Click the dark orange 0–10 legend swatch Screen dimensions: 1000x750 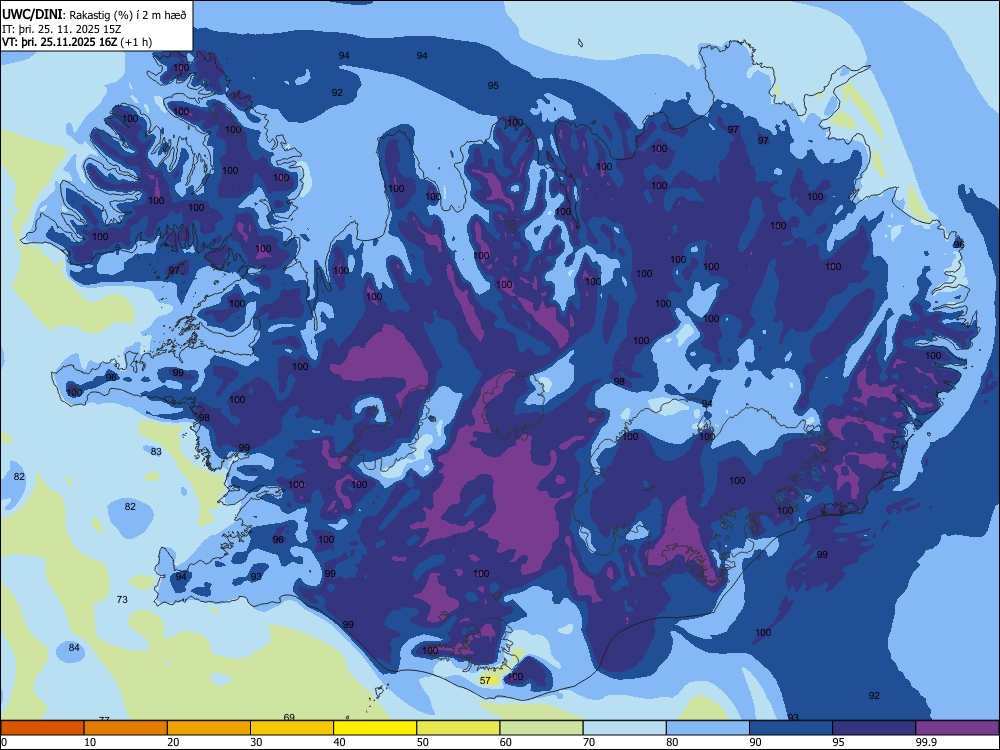click(42, 728)
